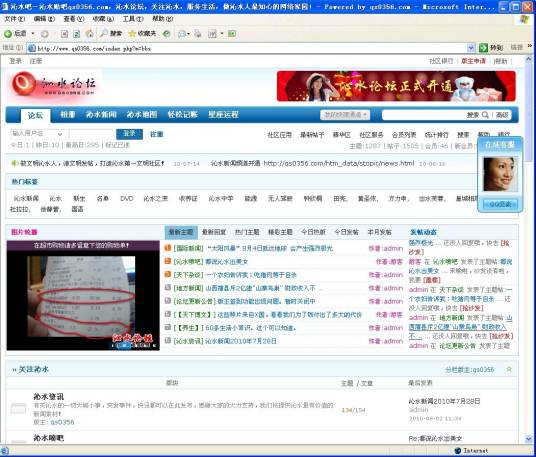The height and width of the screenshot is (457, 536).
Task: Click the forum search input field
Action: point(424,115)
